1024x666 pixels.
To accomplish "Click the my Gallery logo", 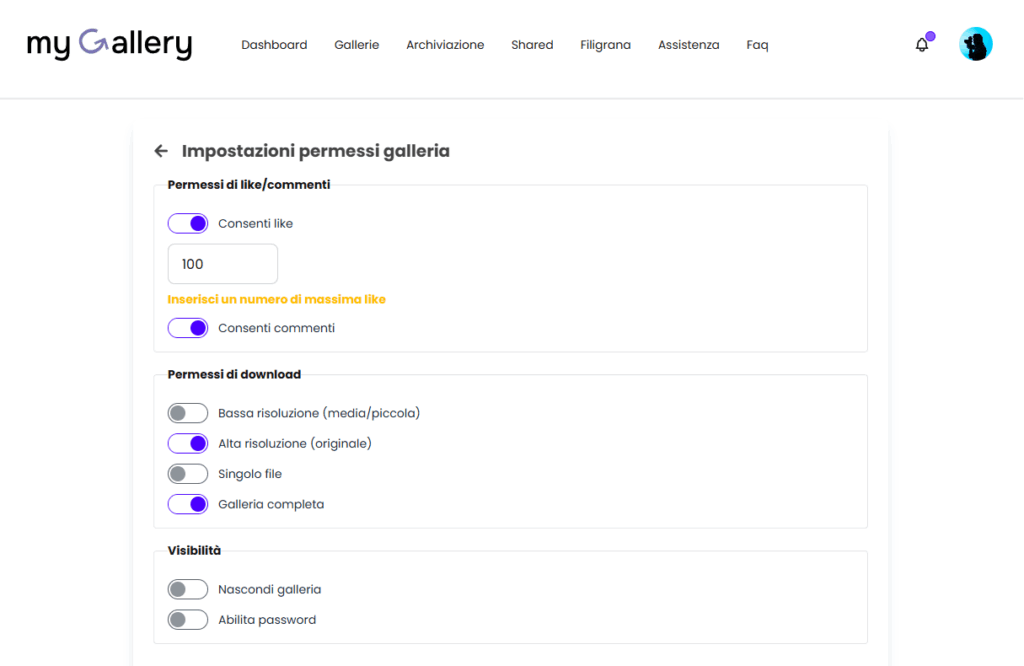I will (109, 44).
